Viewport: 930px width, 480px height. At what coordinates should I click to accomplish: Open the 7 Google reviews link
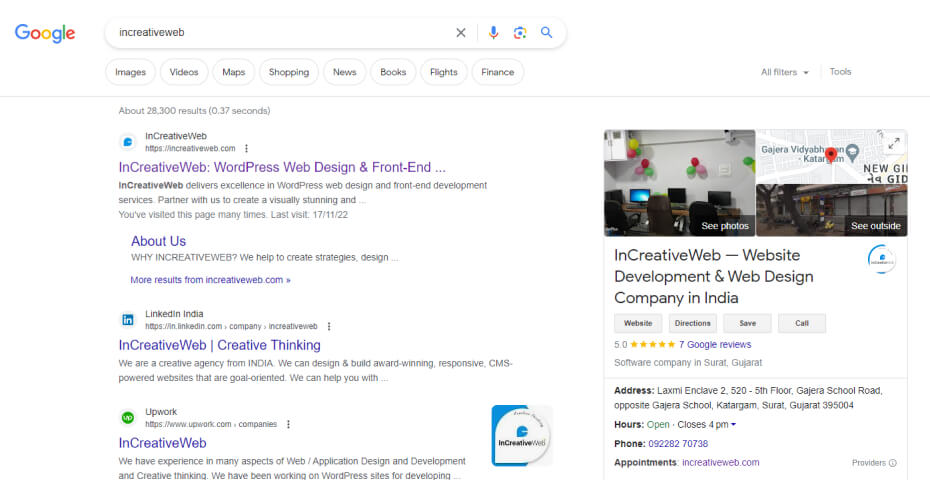pyautogui.click(x=715, y=344)
